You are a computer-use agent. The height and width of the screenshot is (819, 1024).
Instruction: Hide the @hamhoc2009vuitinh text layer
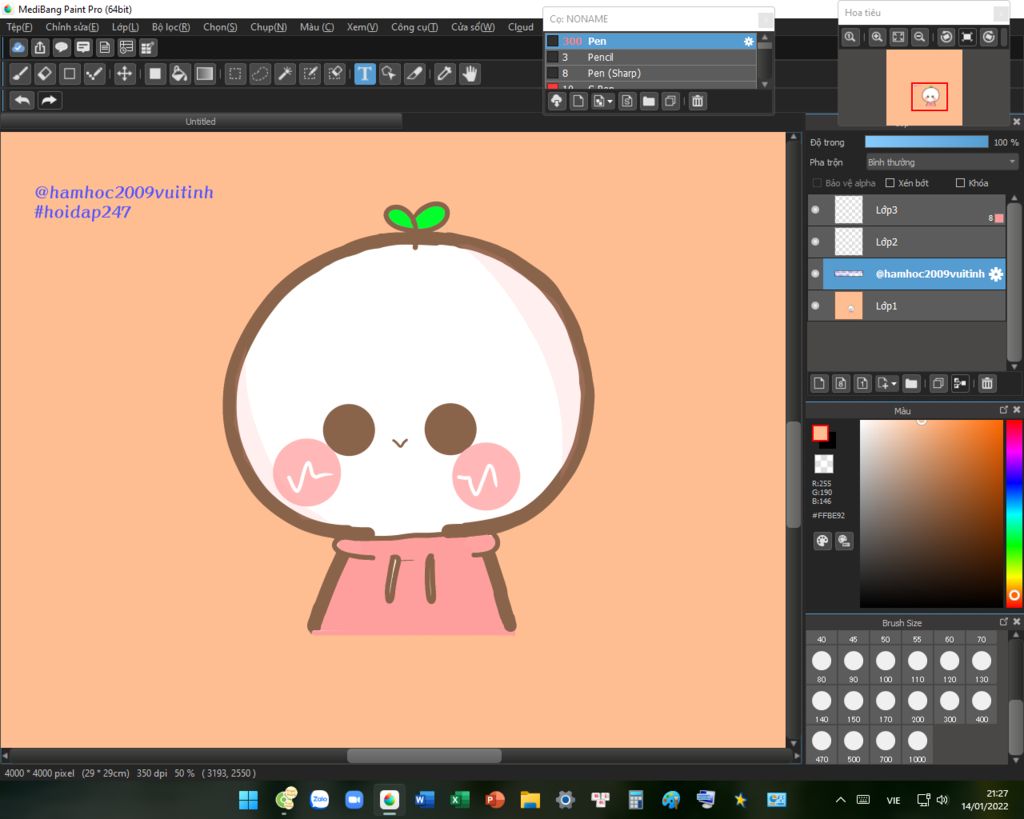(815, 274)
